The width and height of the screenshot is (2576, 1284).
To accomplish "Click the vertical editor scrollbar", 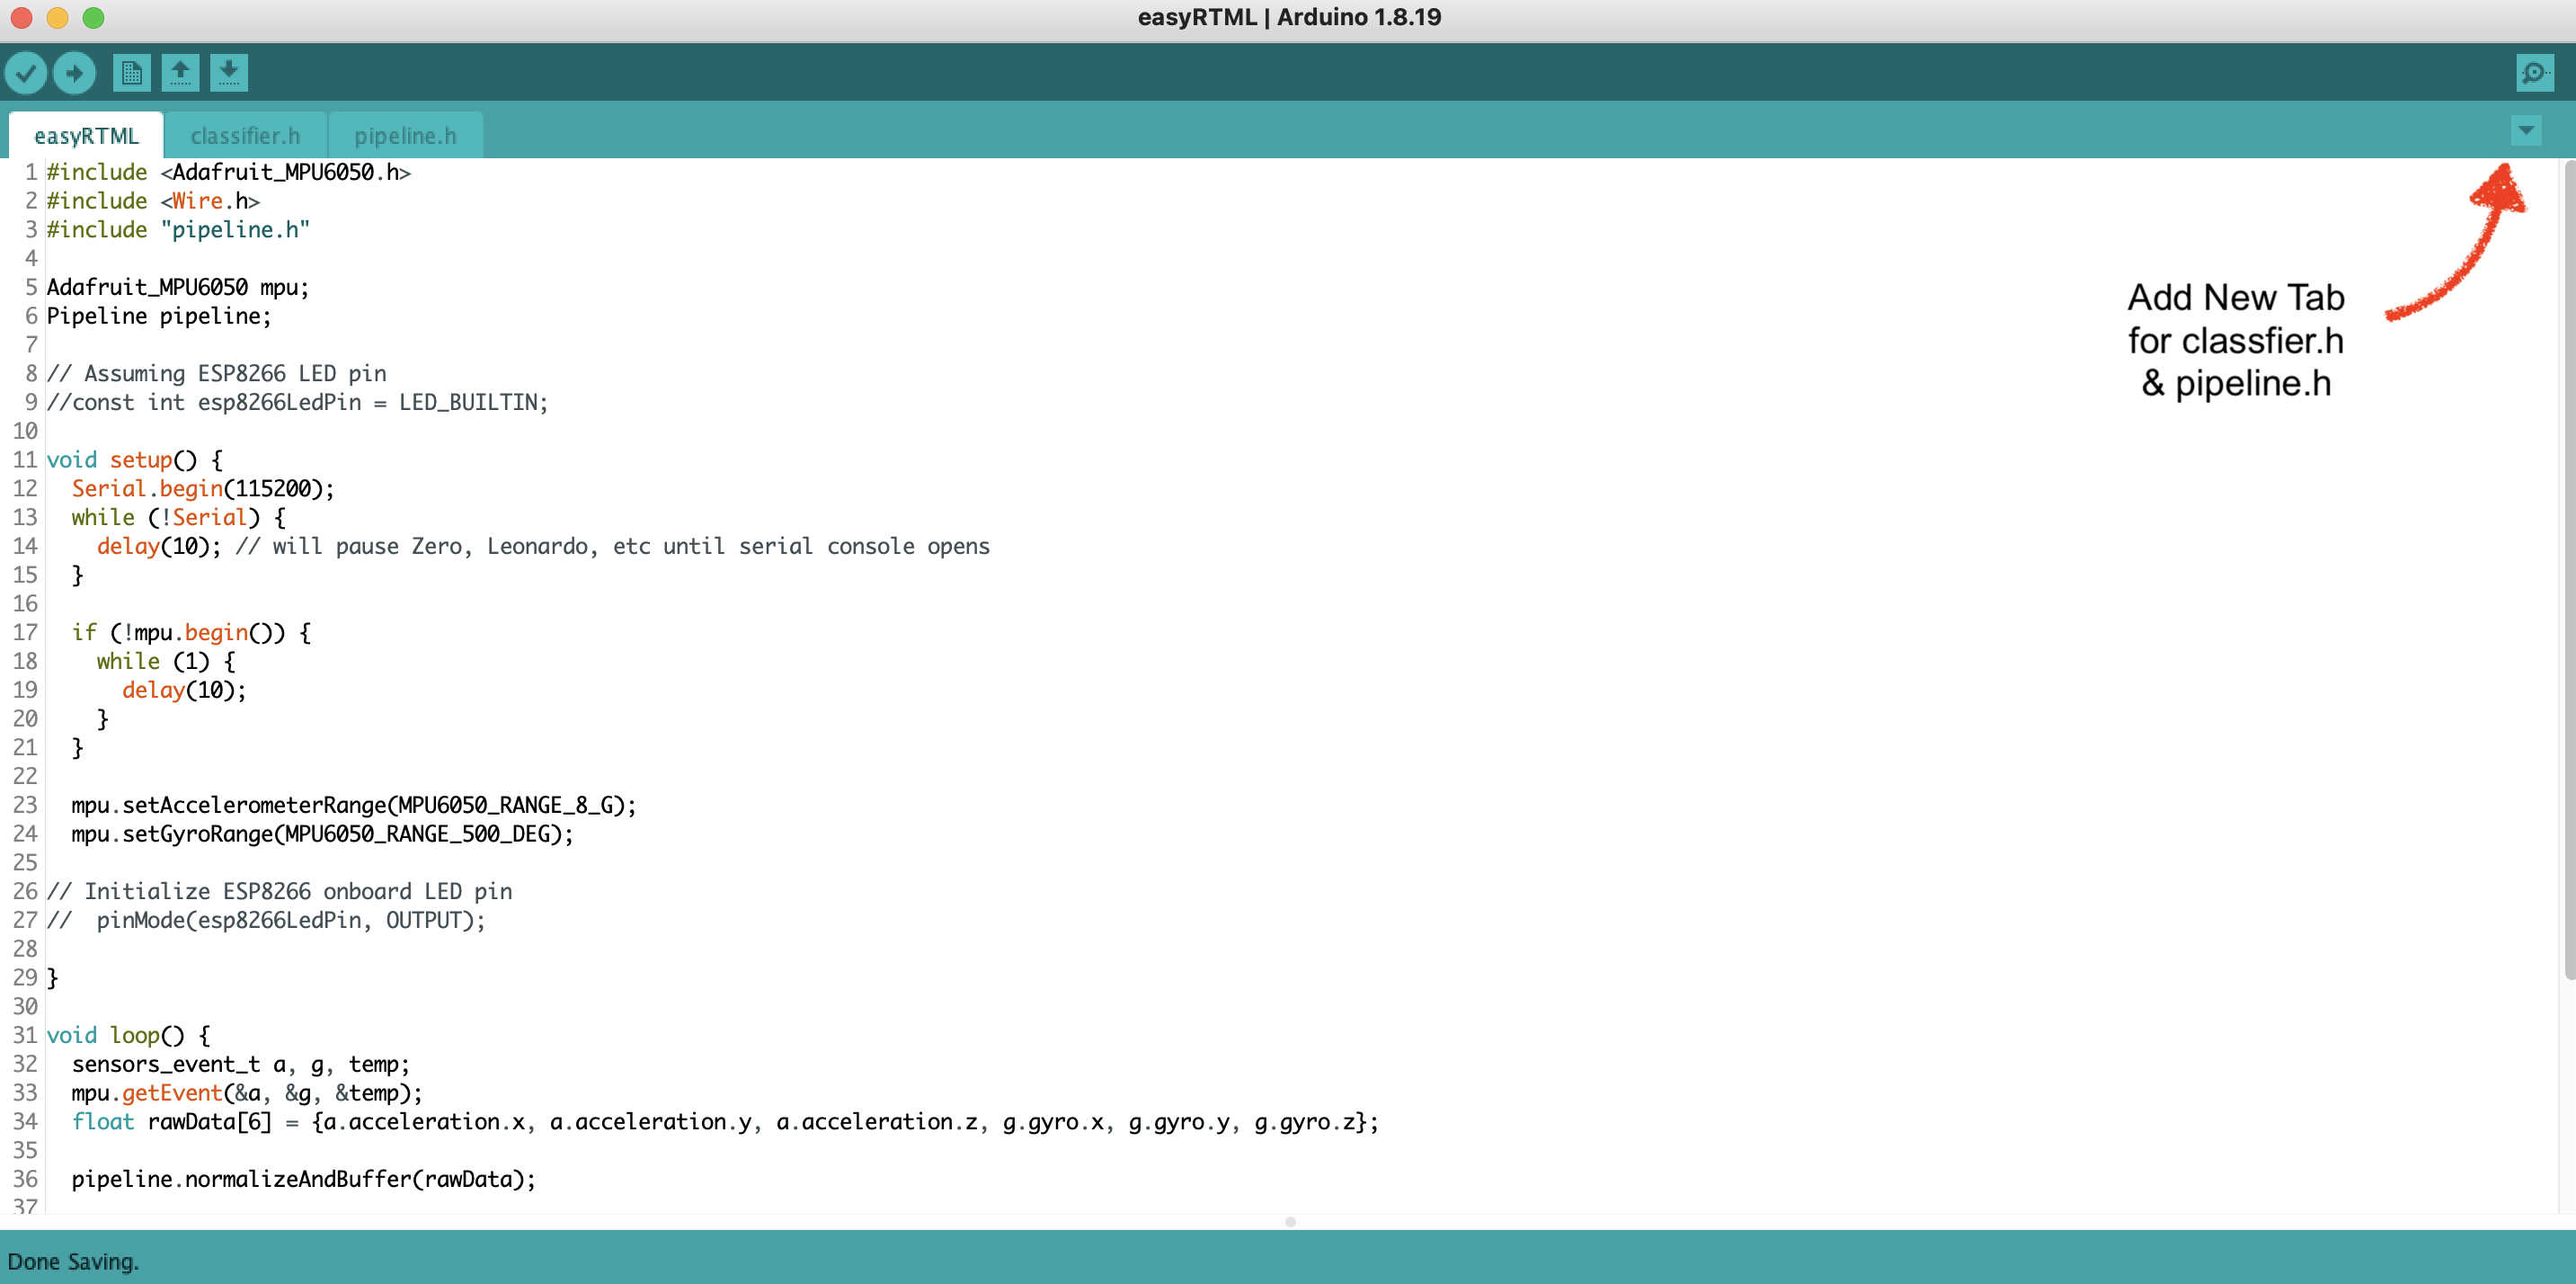I will point(2568,570).
